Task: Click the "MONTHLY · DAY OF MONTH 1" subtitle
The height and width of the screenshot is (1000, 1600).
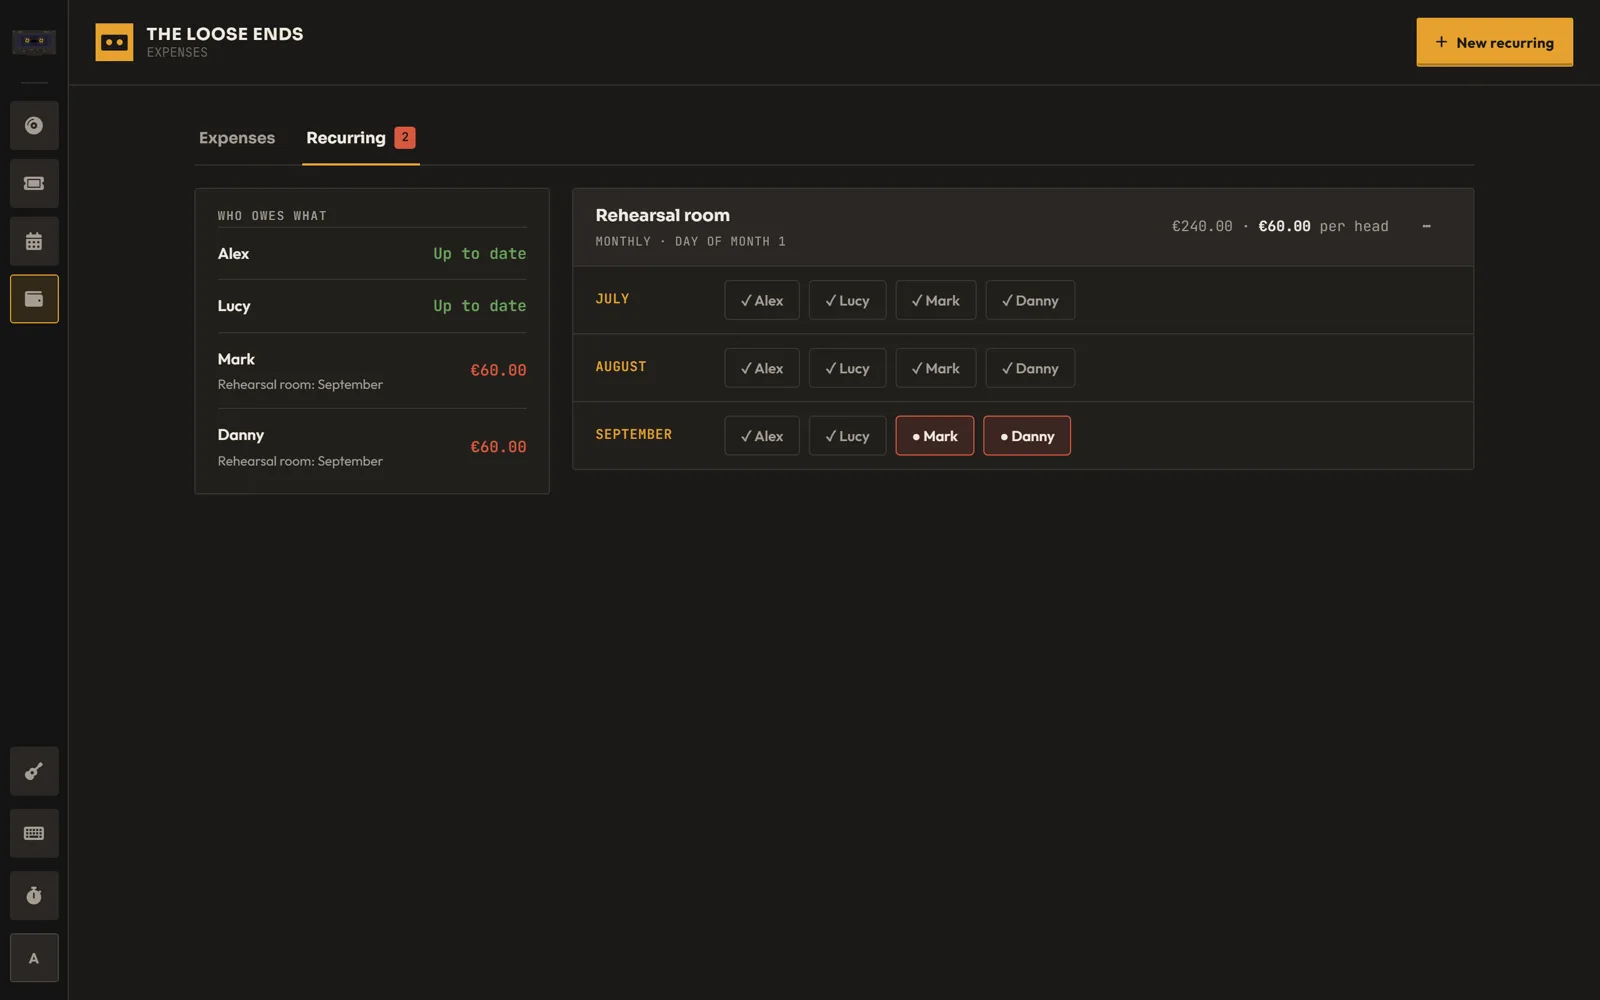Action: (x=690, y=242)
